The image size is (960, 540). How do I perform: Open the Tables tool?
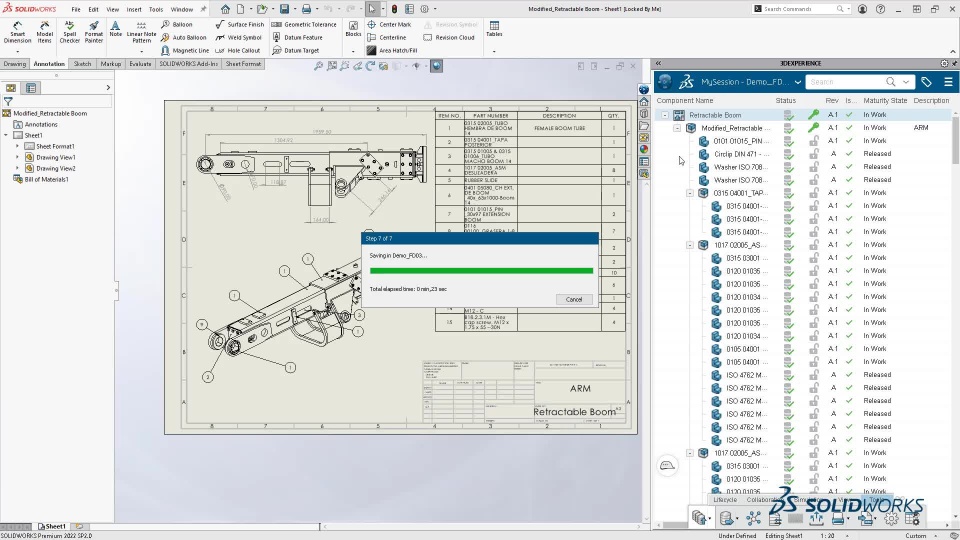[x=494, y=29]
